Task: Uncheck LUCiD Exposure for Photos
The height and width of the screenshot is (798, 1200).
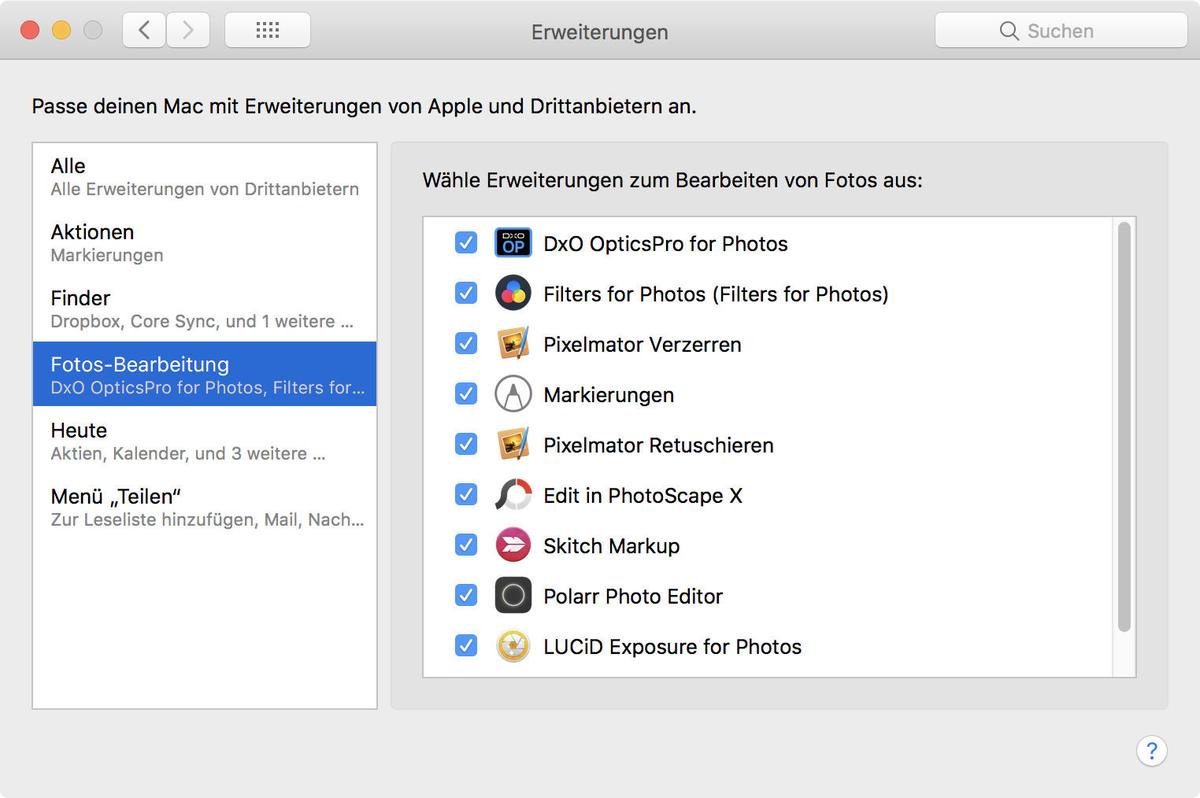Action: point(466,646)
